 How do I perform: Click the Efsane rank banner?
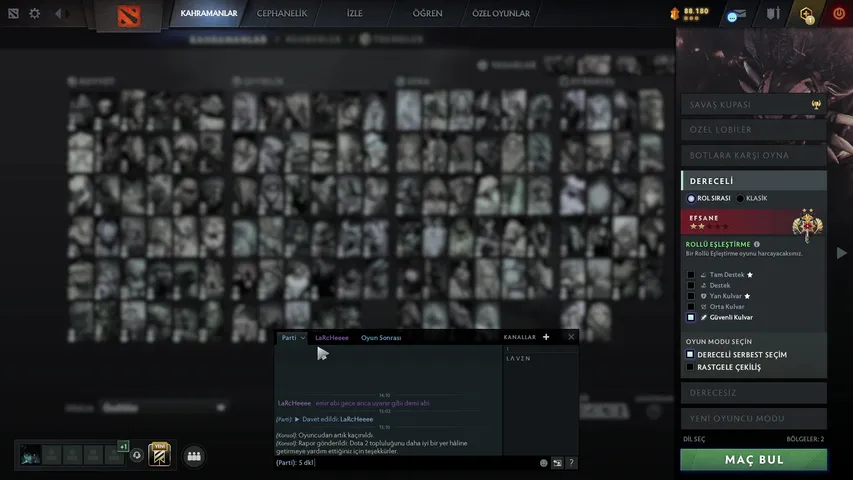(753, 222)
